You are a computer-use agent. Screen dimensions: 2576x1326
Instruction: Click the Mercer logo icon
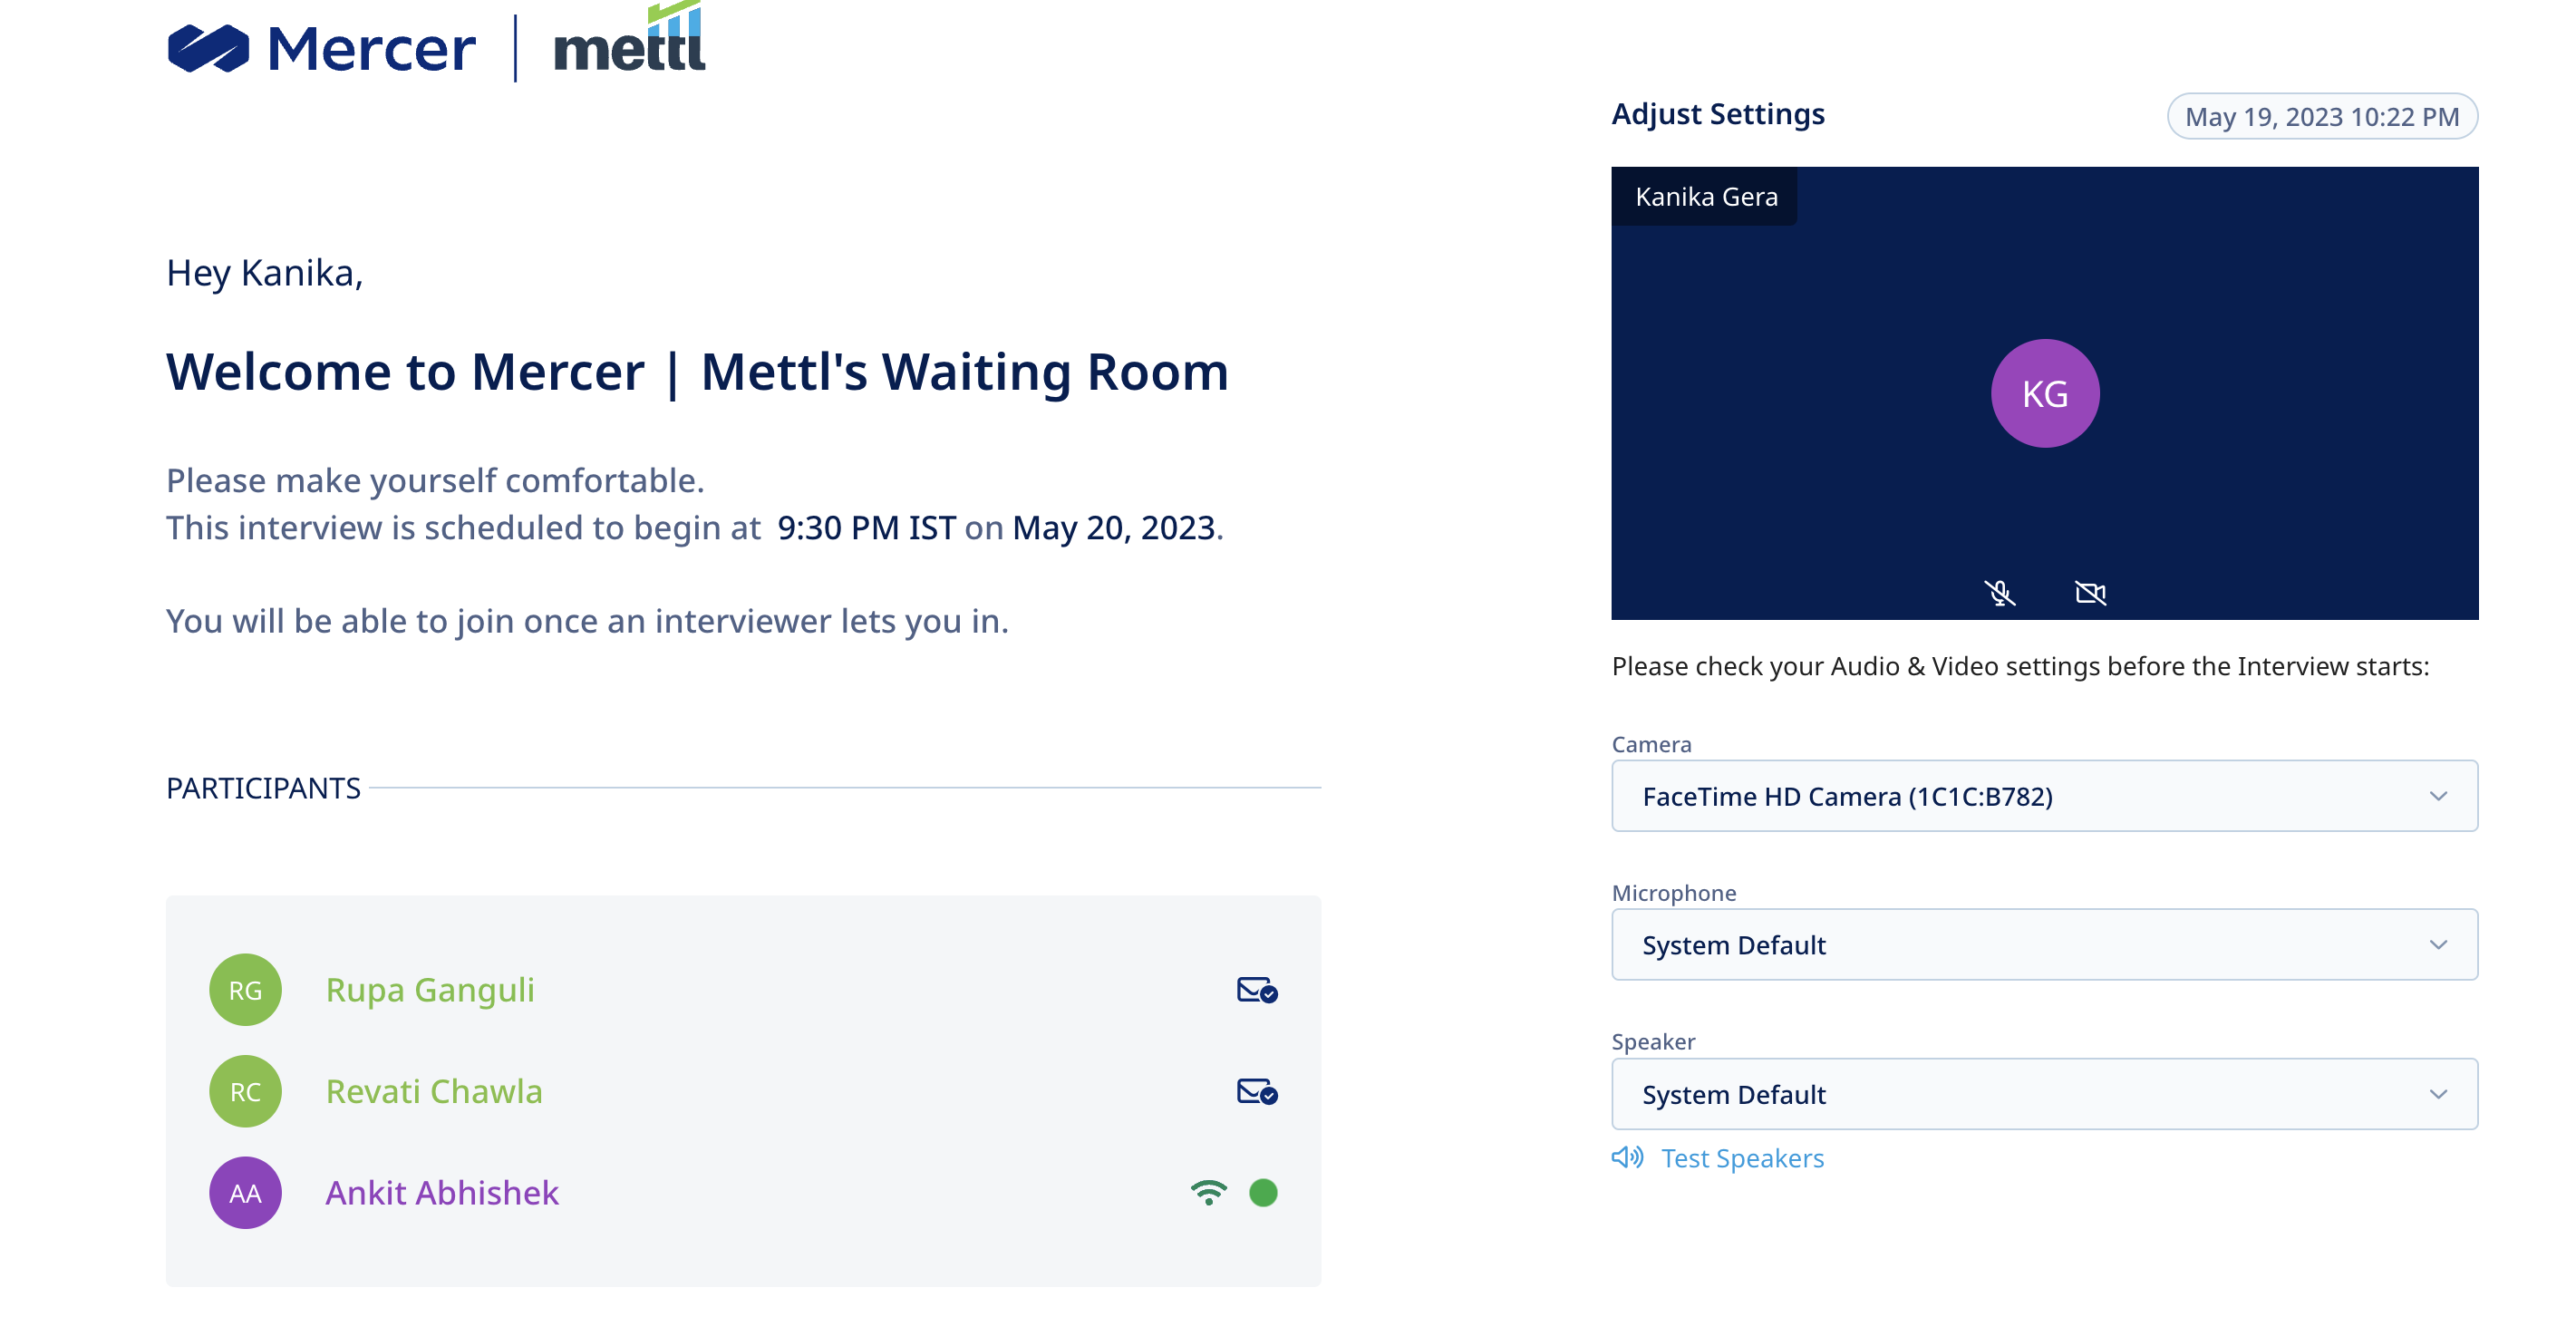[x=208, y=48]
